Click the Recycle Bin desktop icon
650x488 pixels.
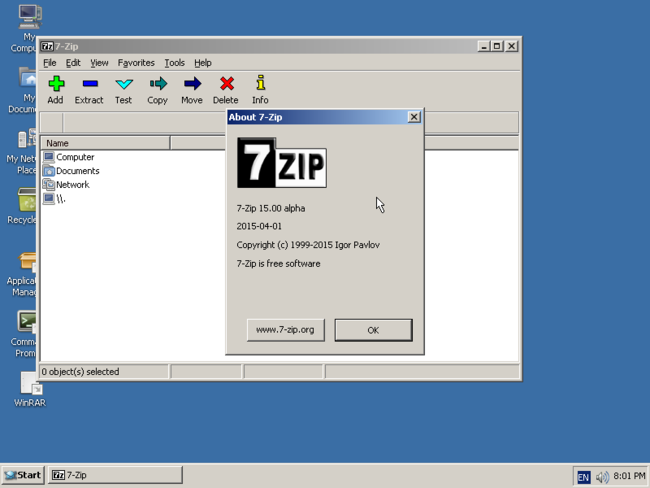coord(27,200)
